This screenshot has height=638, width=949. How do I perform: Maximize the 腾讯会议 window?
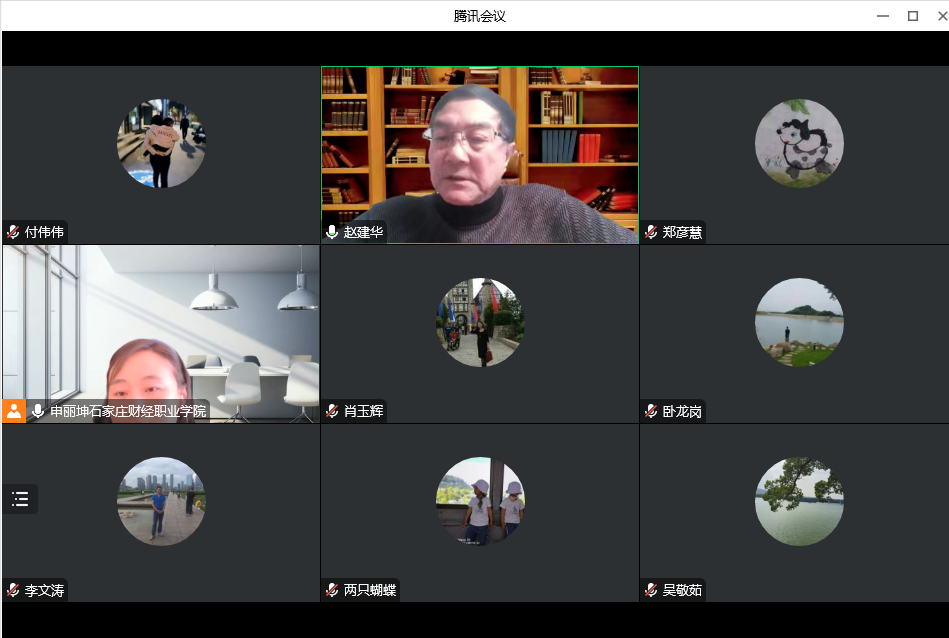[x=912, y=15]
